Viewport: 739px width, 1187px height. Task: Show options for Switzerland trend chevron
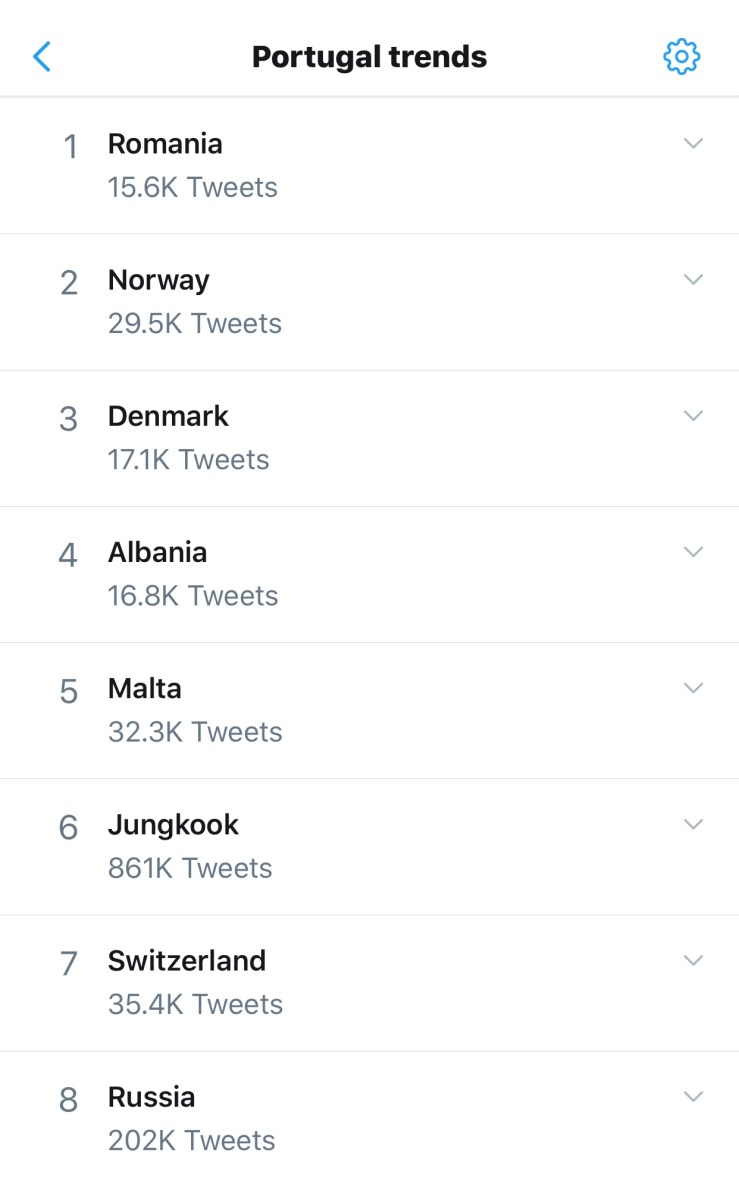coord(693,959)
